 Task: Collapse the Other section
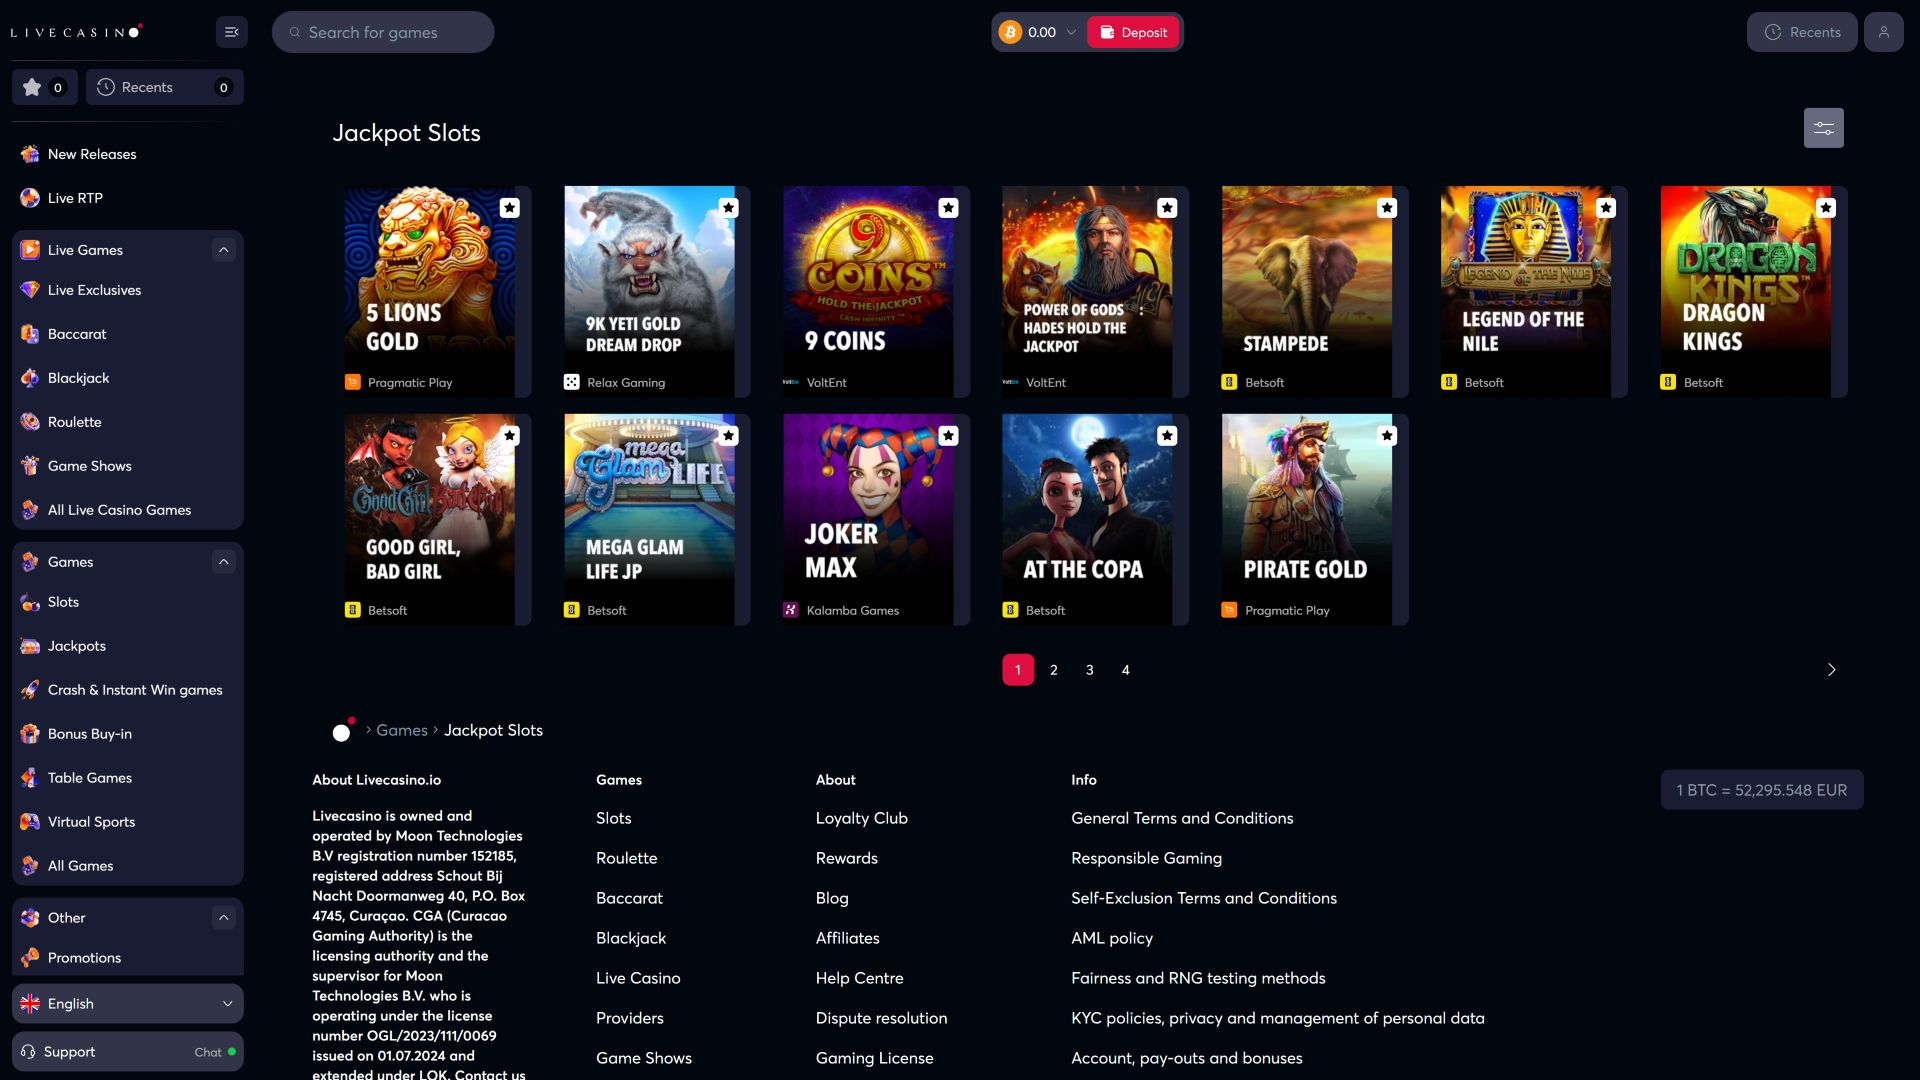click(224, 918)
